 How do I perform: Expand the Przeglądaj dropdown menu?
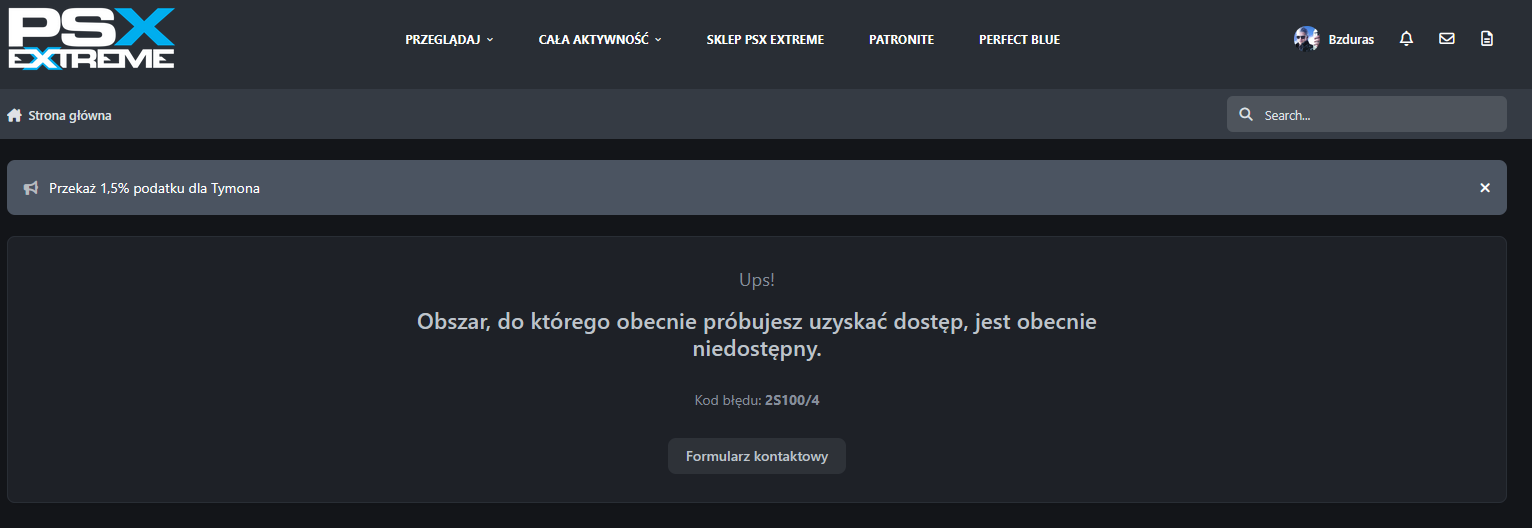pyautogui.click(x=449, y=40)
